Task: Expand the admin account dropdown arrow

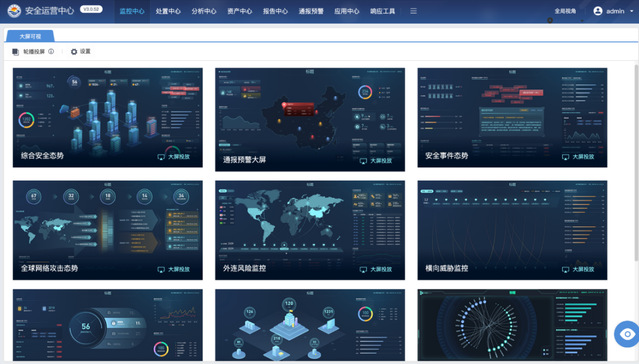Action: tap(632, 11)
